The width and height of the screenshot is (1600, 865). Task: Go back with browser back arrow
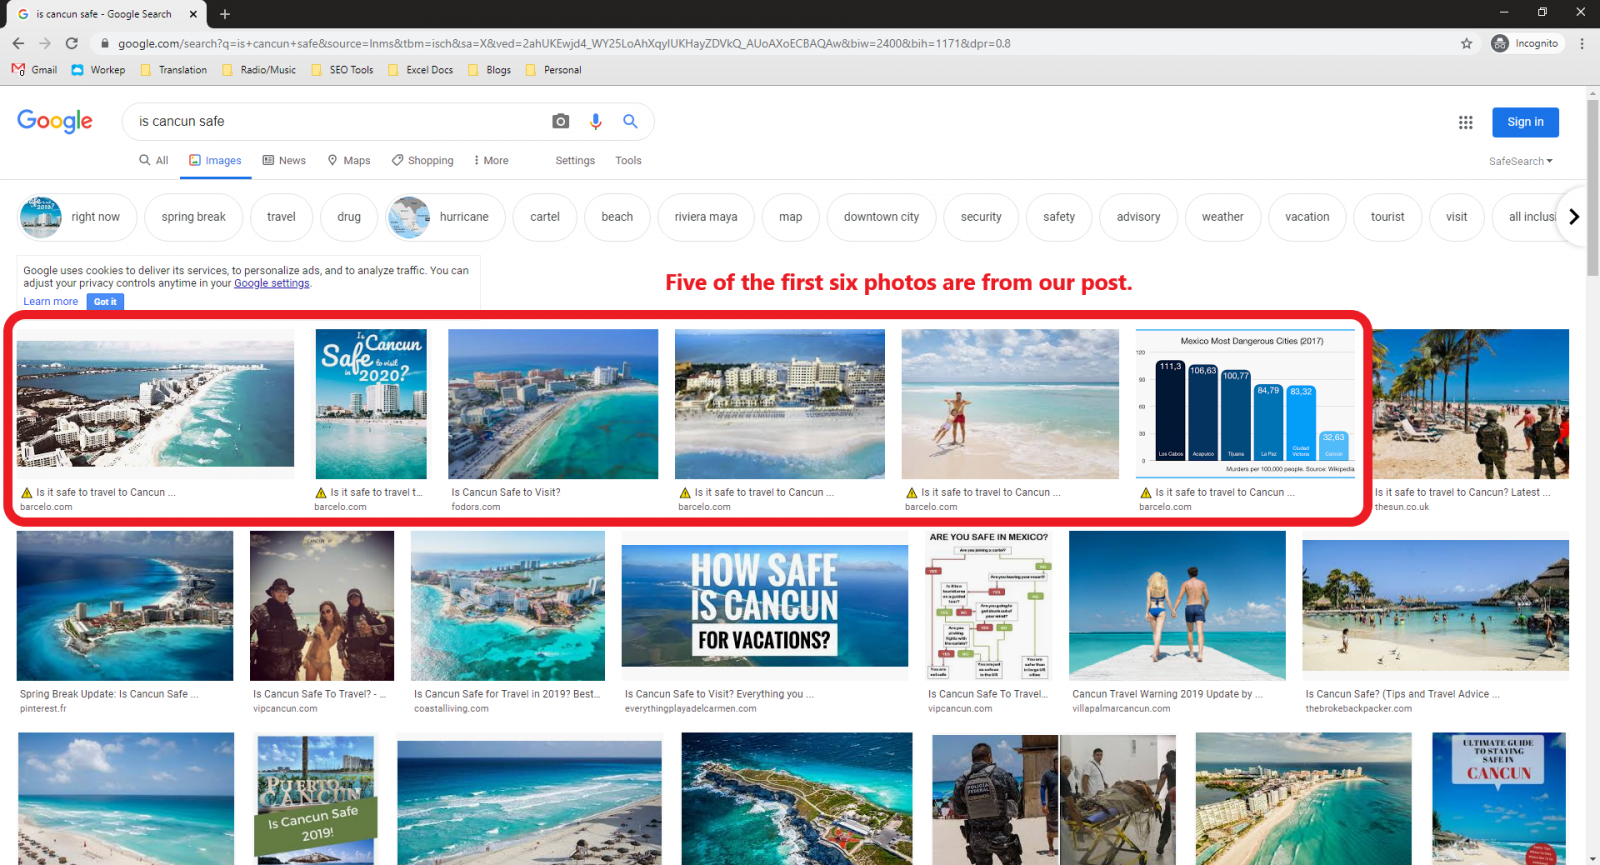click(18, 43)
